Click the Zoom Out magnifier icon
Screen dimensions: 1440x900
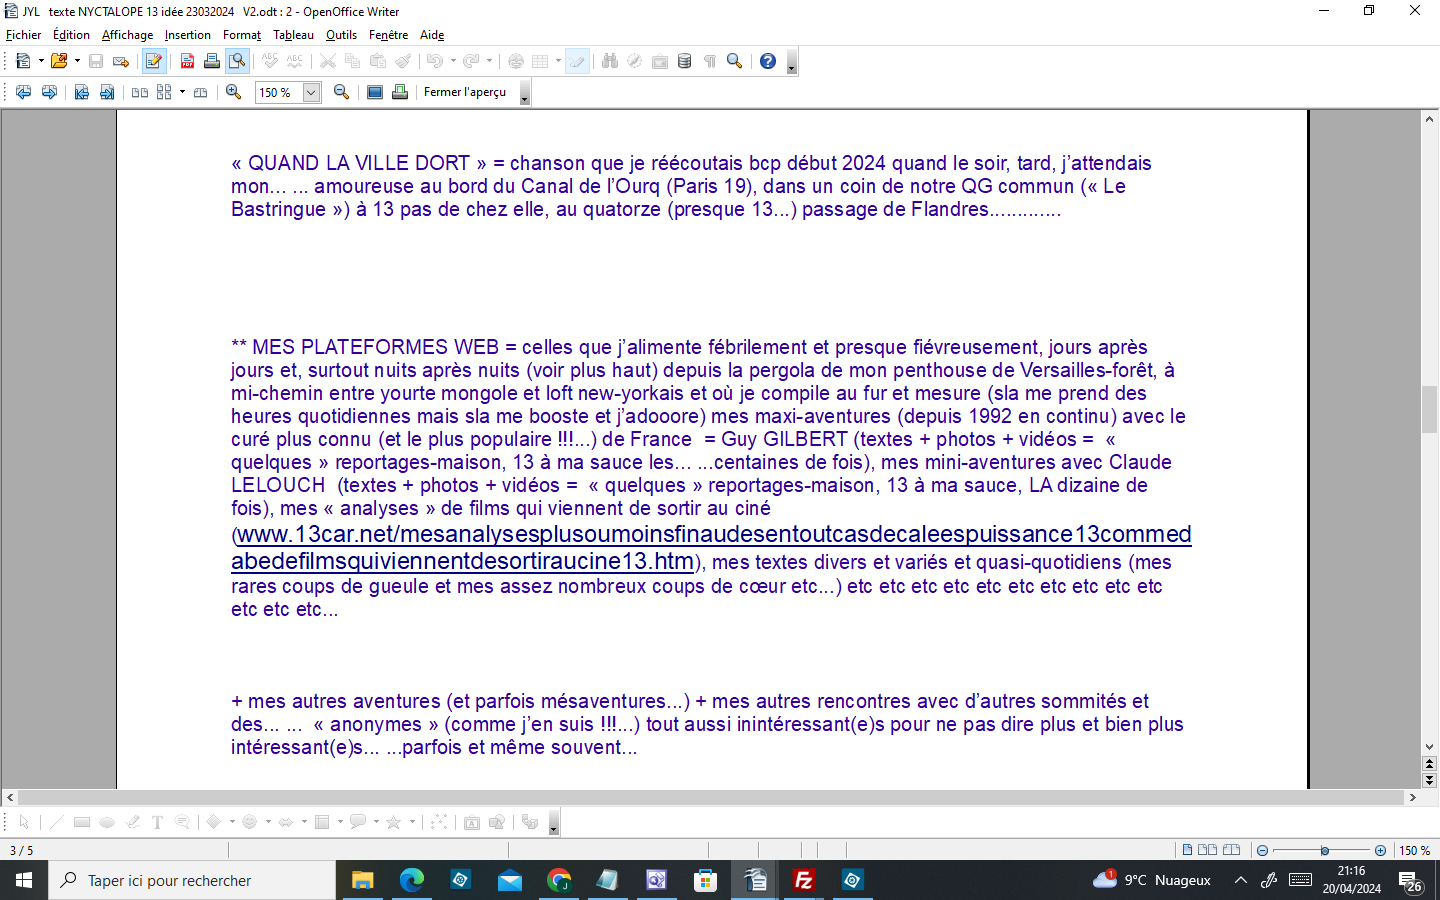[x=341, y=92]
